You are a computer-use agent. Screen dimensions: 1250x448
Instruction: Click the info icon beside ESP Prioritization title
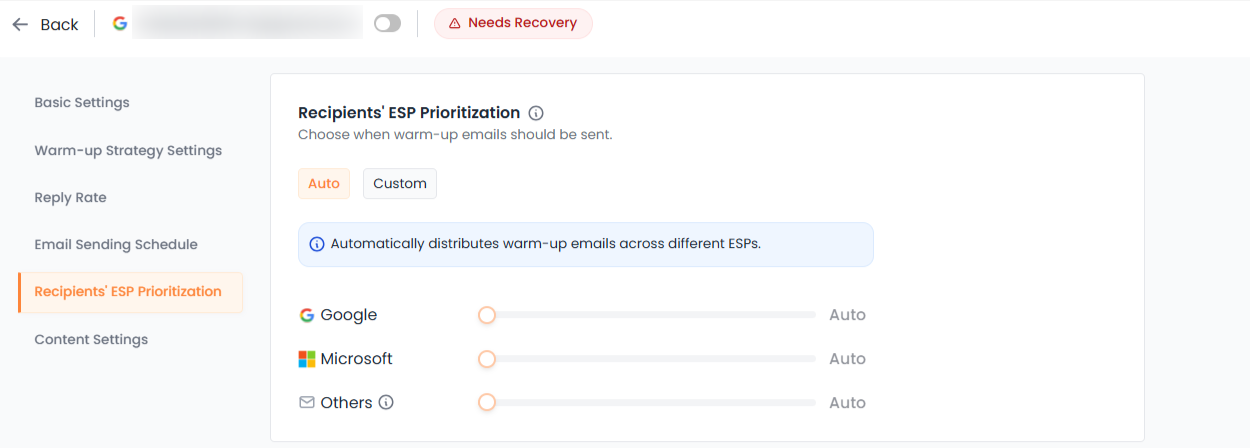pyautogui.click(x=536, y=113)
